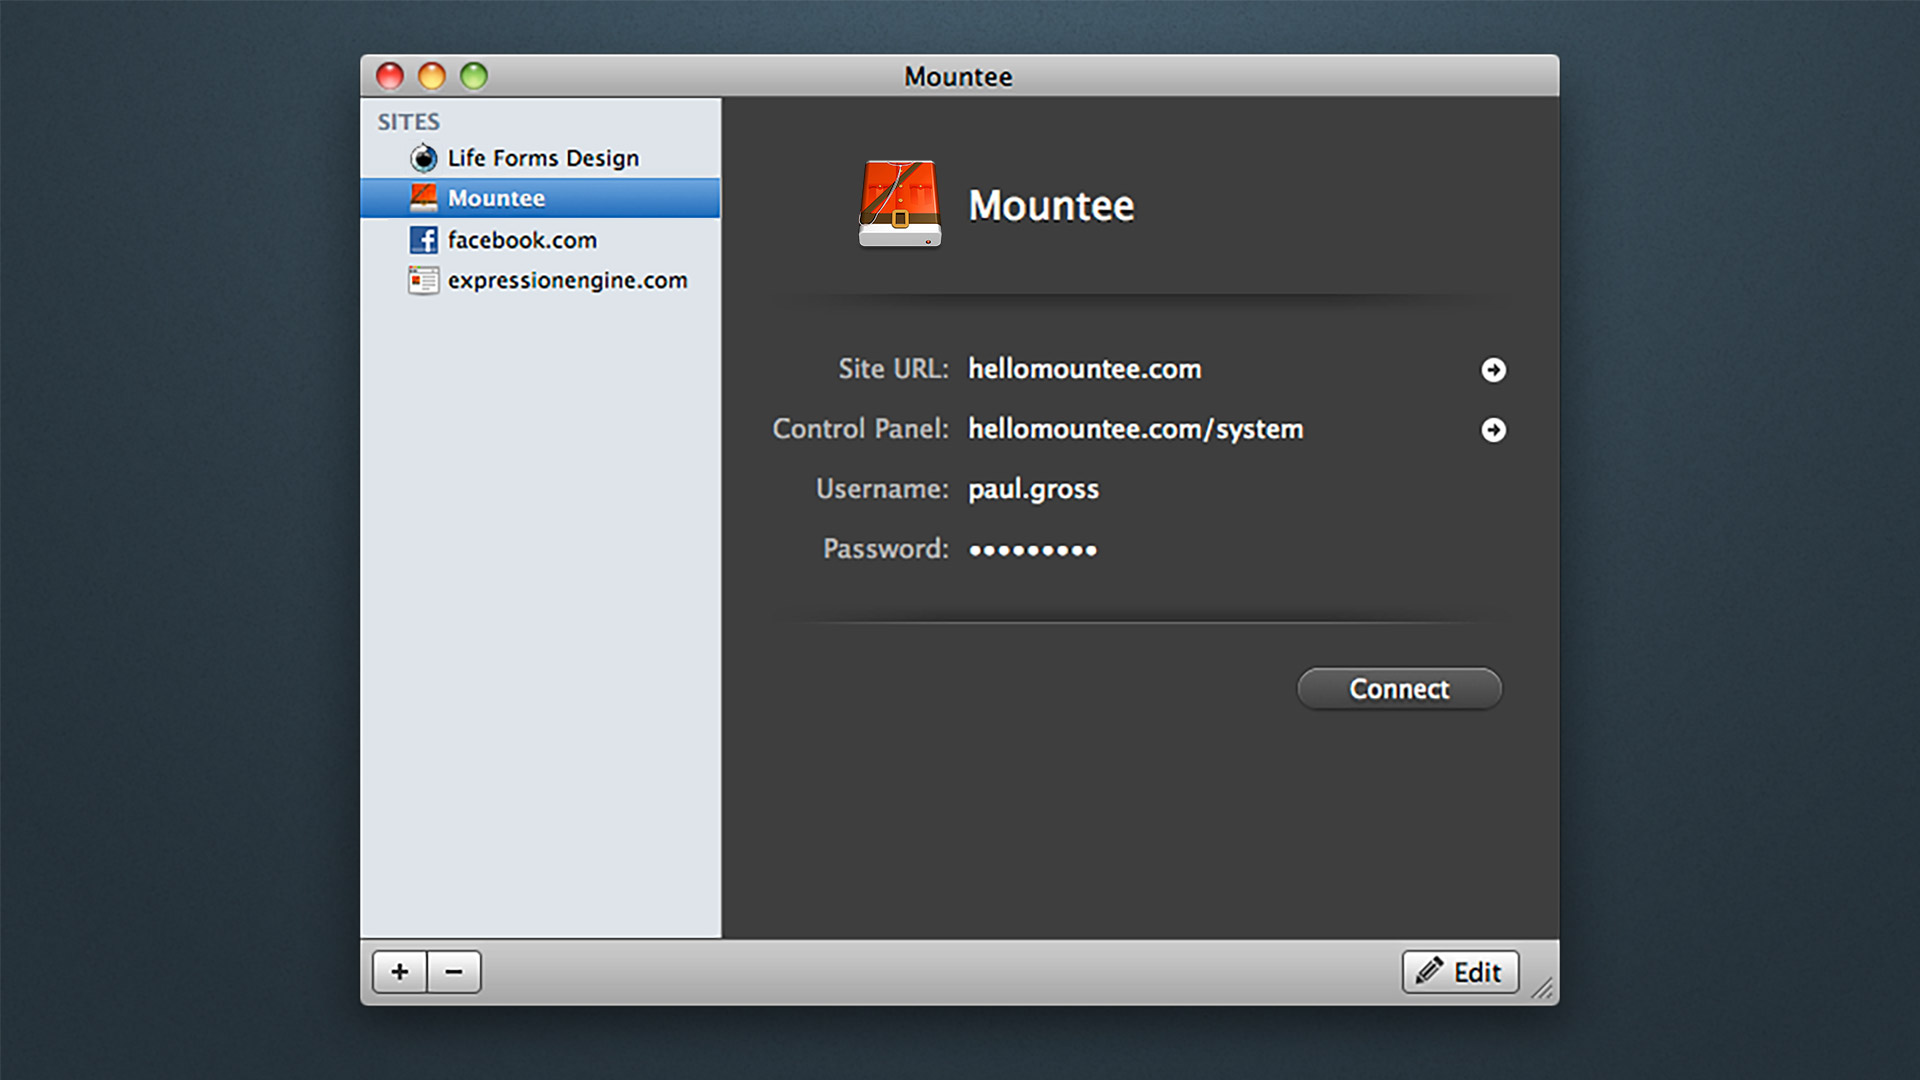Click the expressionengine.com page icon

pyautogui.click(x=424, y=281)
